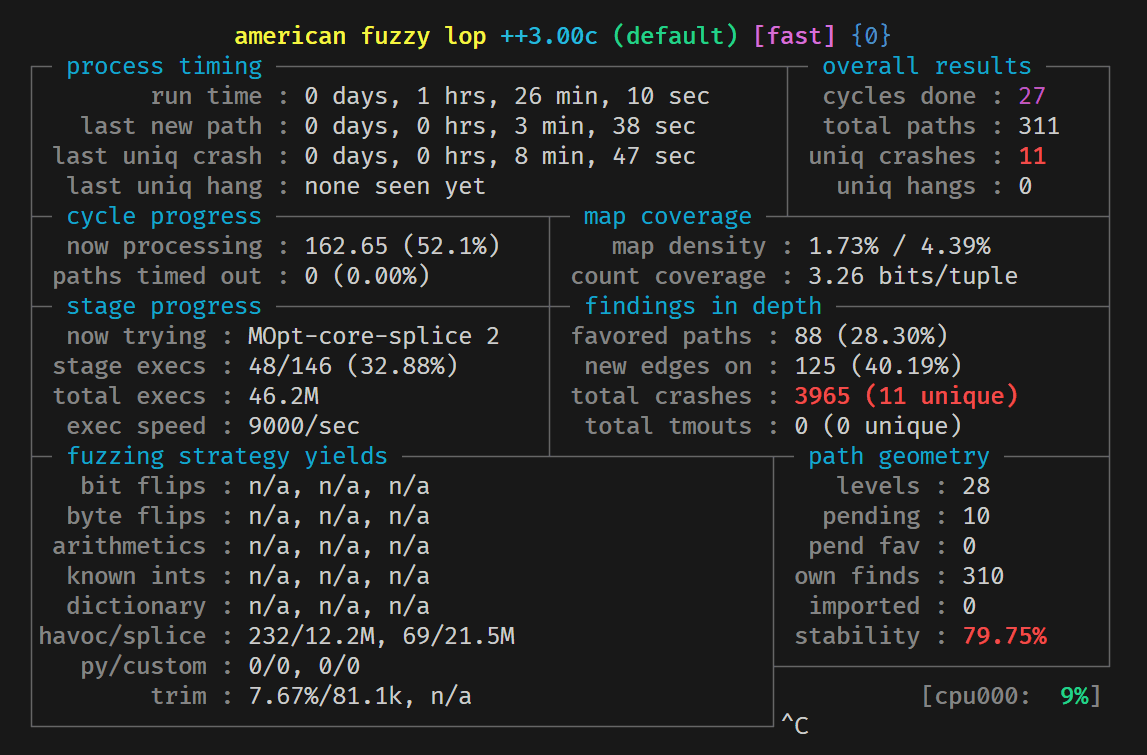Click the cycles done value 27
The image size is (1147, 755).
coord(1031,96)
